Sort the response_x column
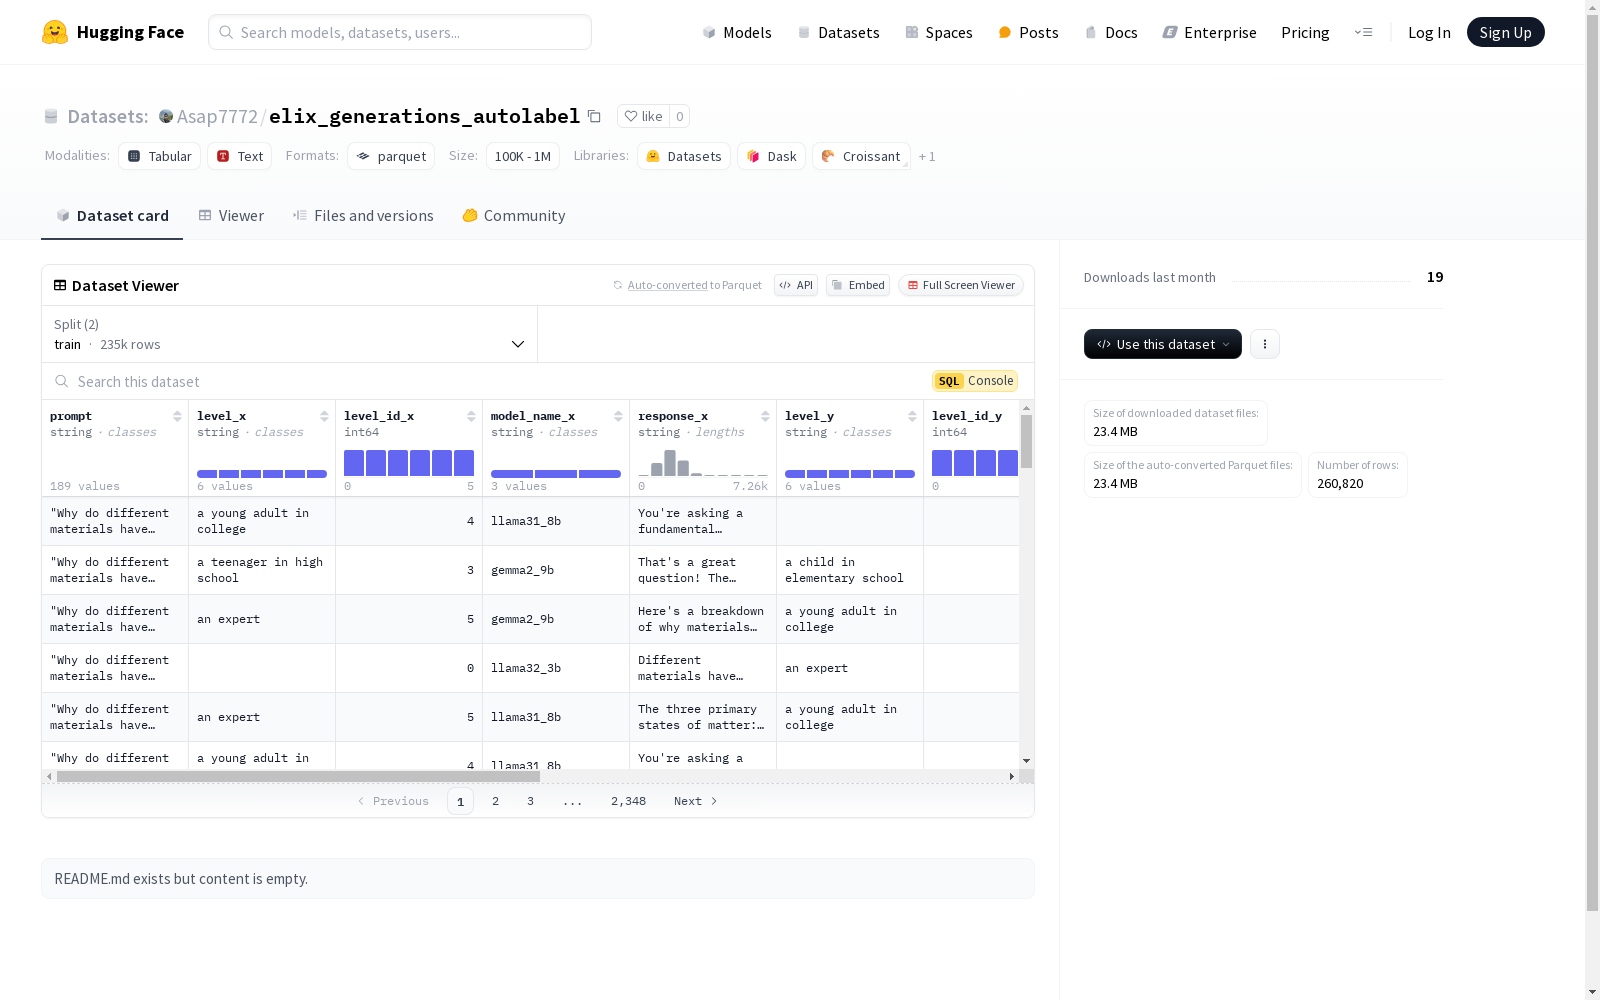 765,416
